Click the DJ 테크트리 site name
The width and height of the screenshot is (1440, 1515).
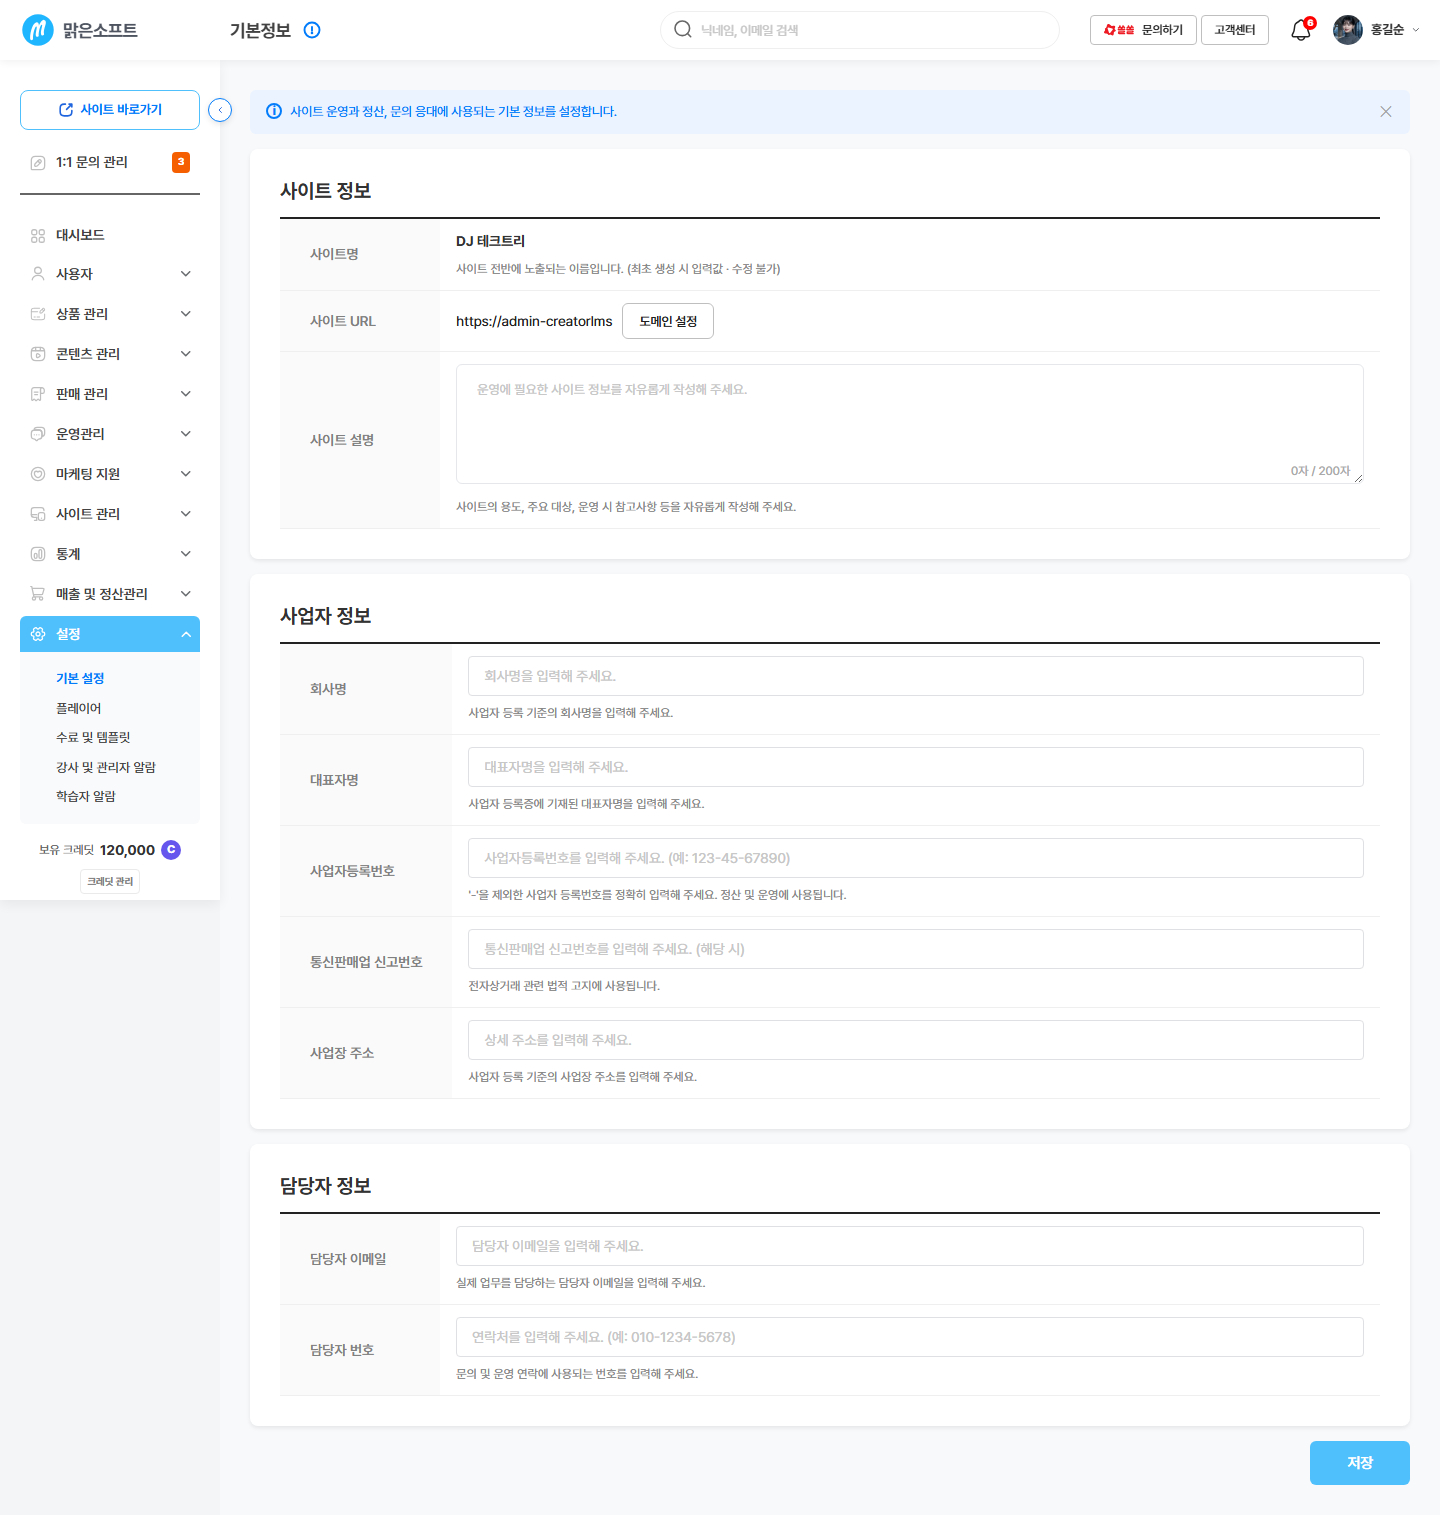pos(490,241)
